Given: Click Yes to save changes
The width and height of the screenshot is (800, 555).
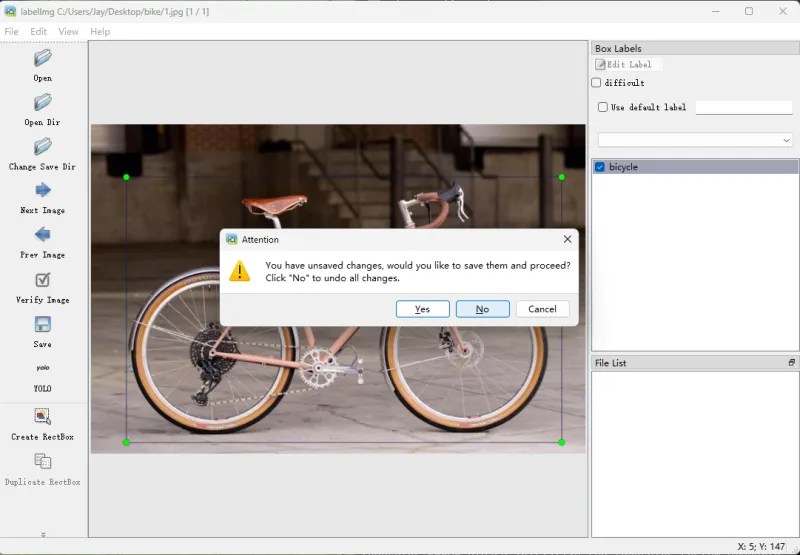Looking at the screenshot, I should (422, 309).
